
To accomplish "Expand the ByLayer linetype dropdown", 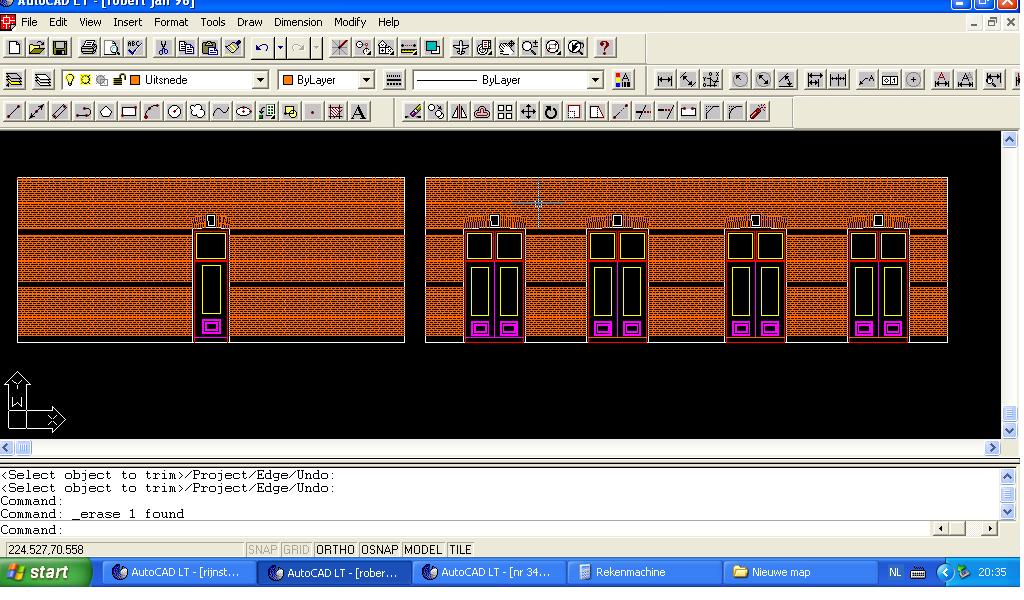I will tap(595, 80).
